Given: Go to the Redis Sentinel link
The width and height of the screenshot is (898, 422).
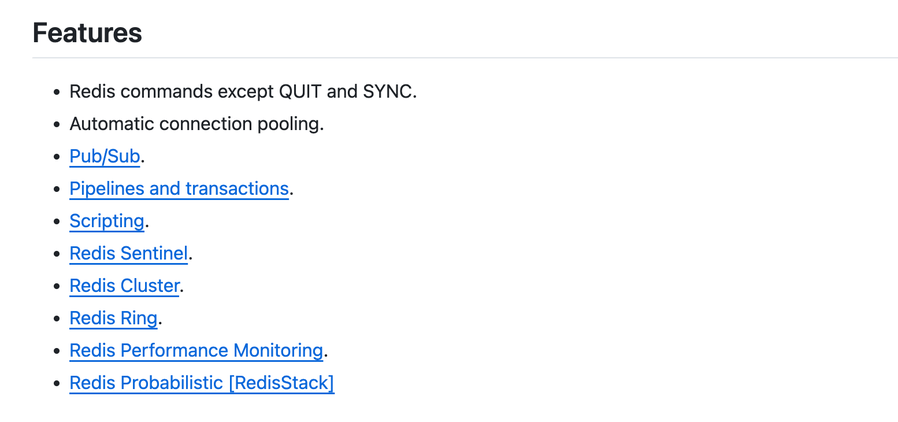Looking at the screenshot, I should click(128, 253).
